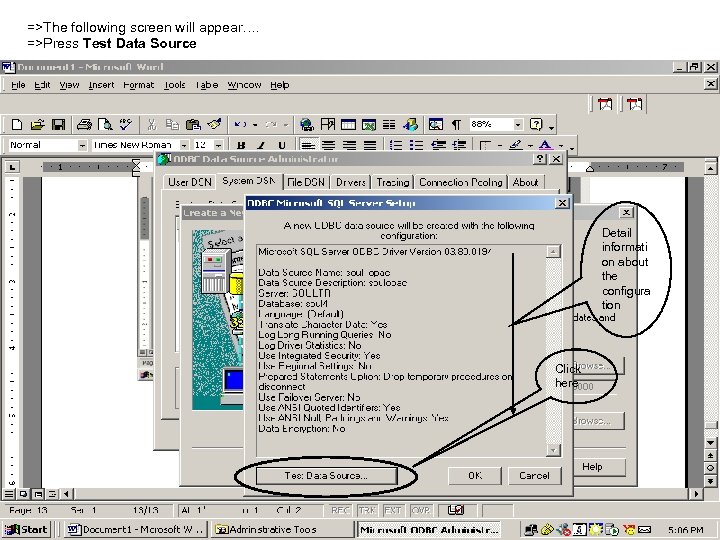Open the Format menu in Word
The height and width of the screenshot is (540, 720).
click(138, 85)
